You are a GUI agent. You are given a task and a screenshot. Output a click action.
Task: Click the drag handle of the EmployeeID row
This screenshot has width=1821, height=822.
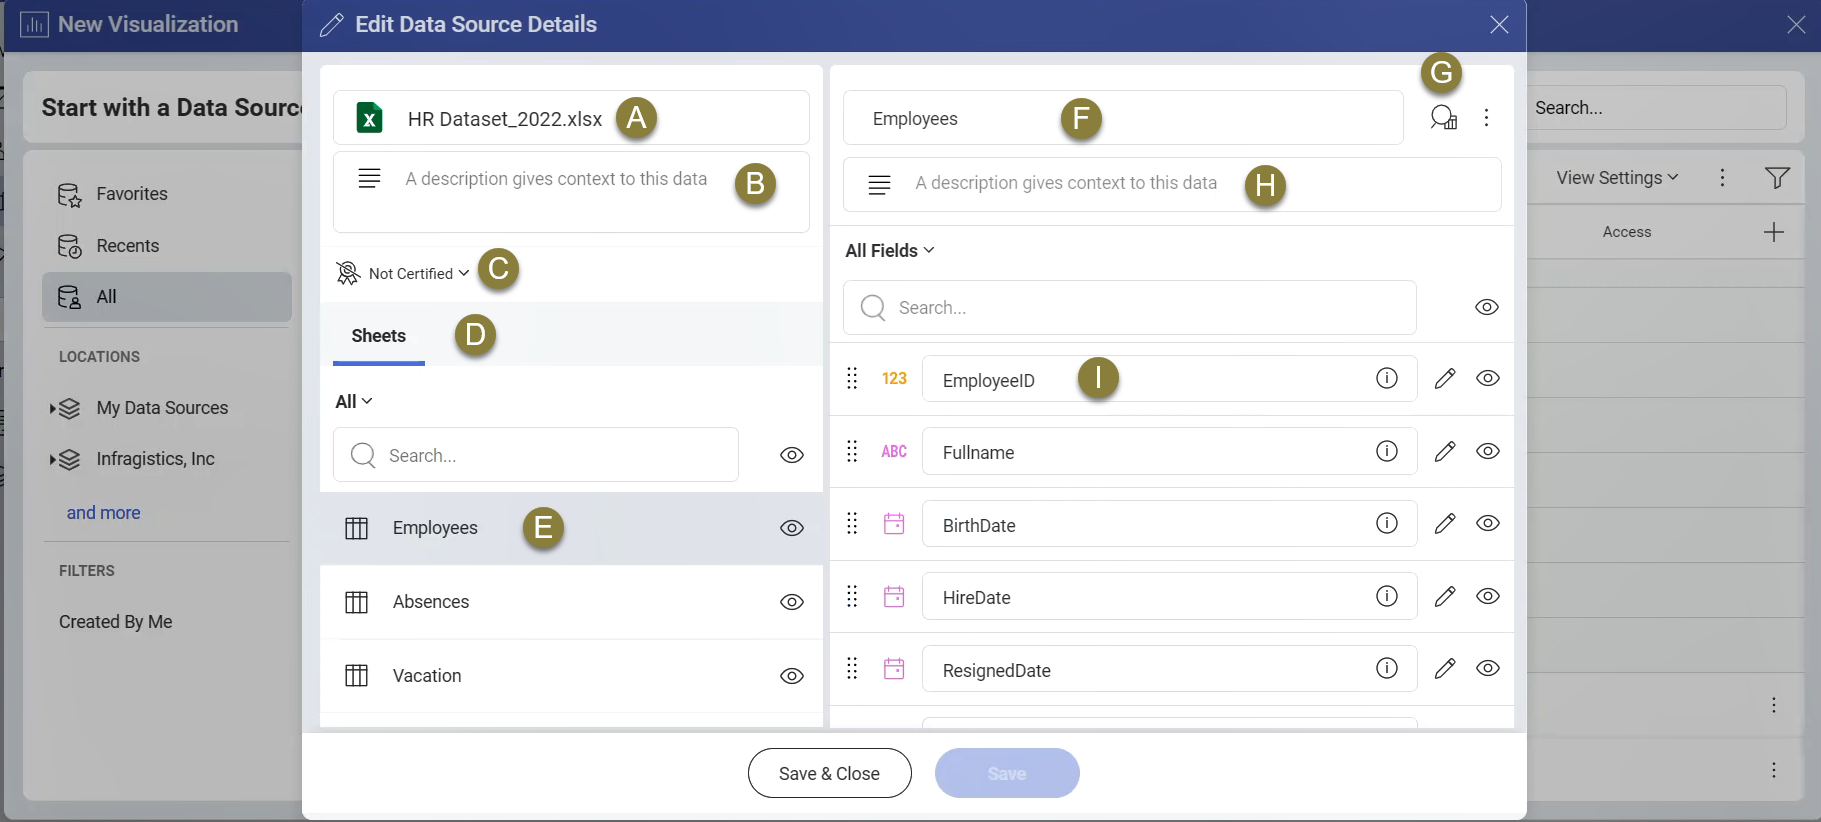point(852,378)
